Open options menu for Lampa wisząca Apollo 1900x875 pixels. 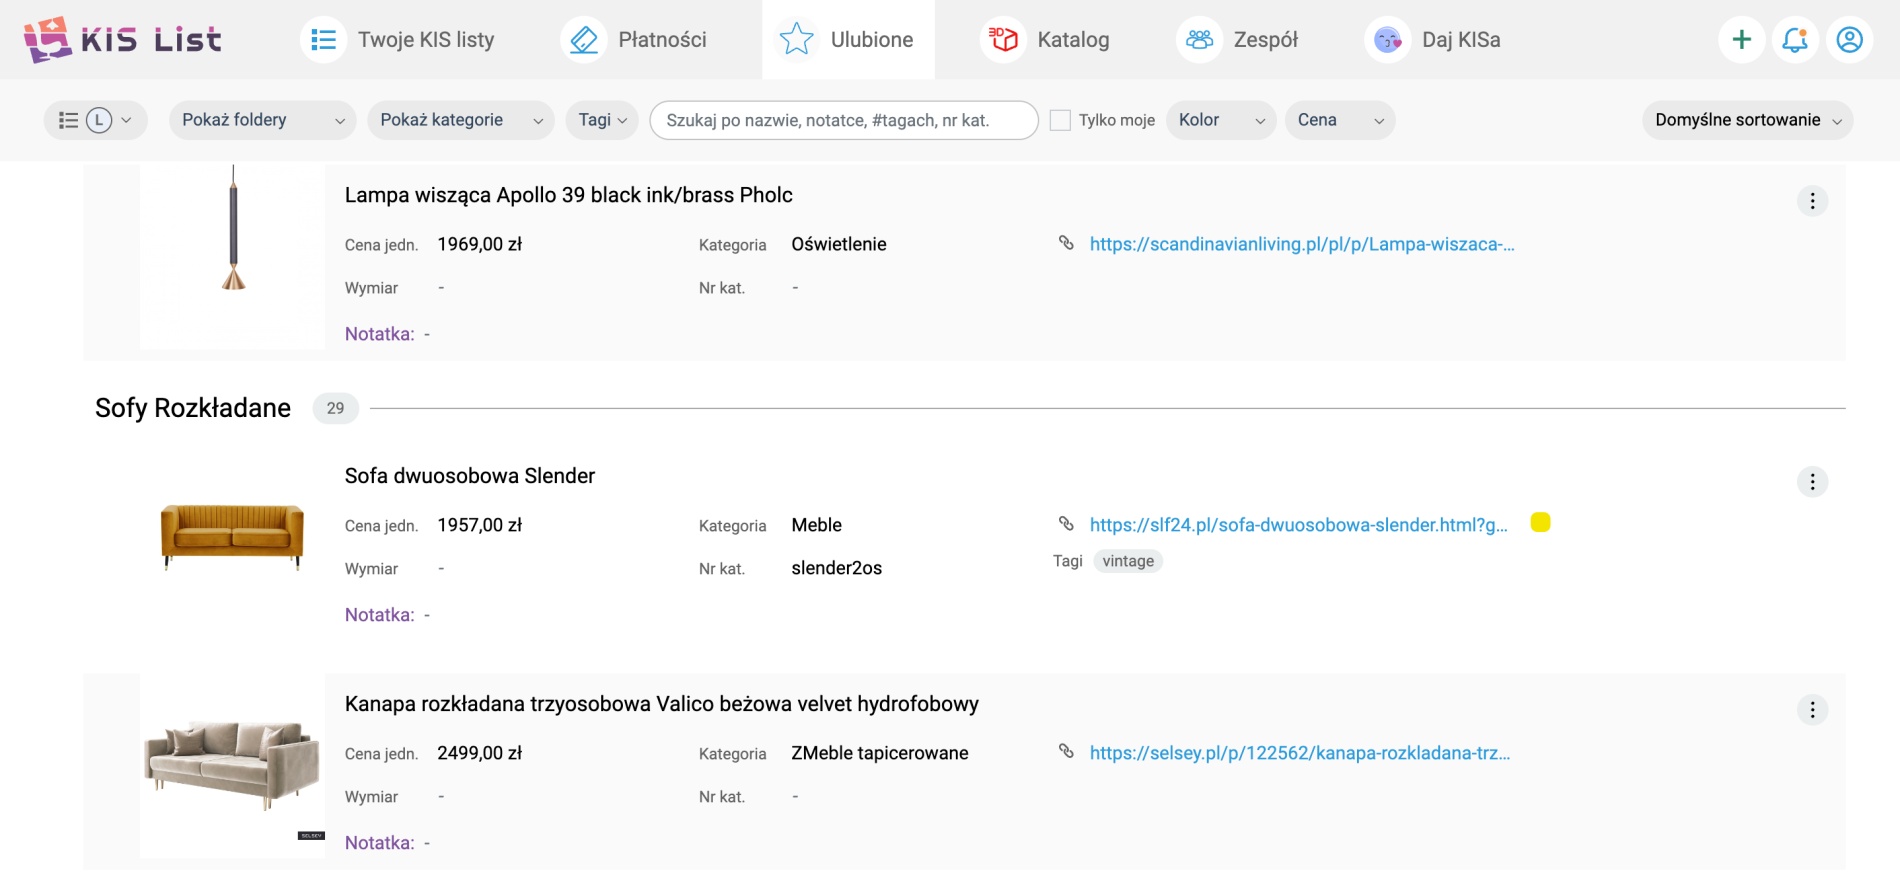tap(1812, 201)
